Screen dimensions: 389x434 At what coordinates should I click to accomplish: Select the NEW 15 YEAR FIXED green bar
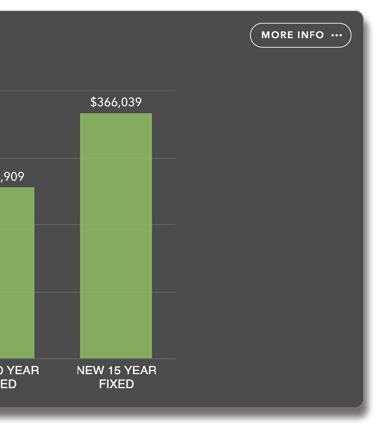pyautogui.click(x=116, y=235)
